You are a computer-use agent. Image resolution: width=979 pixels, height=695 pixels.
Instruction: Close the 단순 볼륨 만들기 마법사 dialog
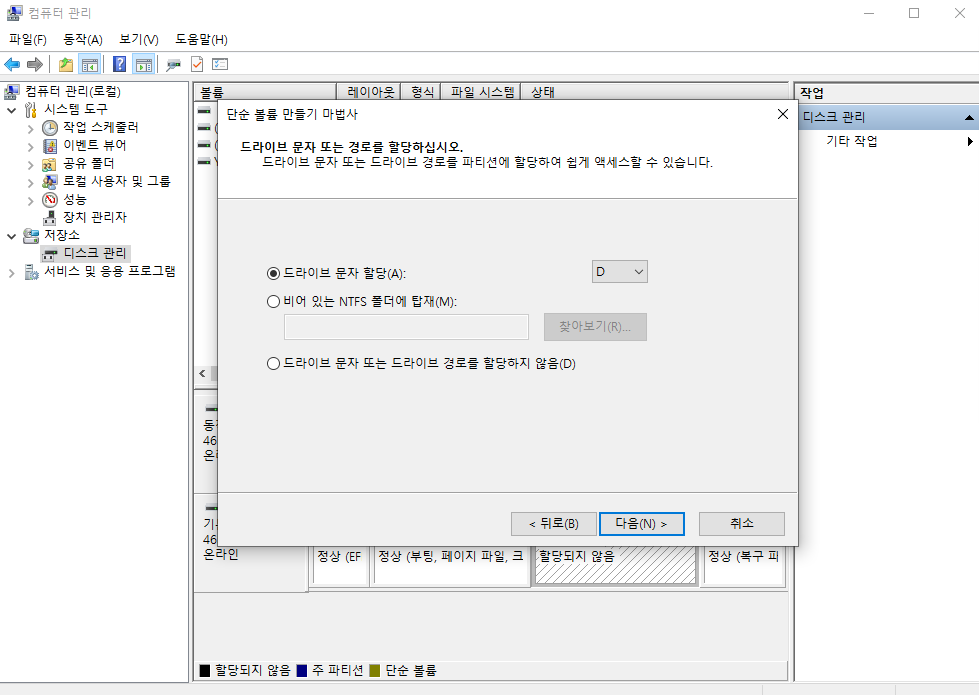pos(782,114)
